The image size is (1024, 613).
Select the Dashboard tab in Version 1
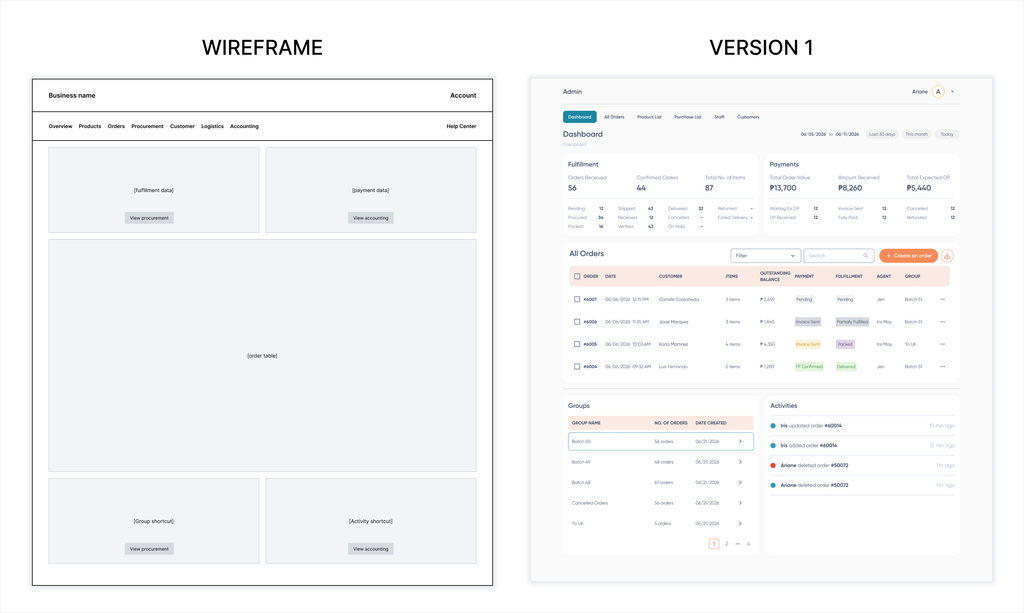click(579, 117)
